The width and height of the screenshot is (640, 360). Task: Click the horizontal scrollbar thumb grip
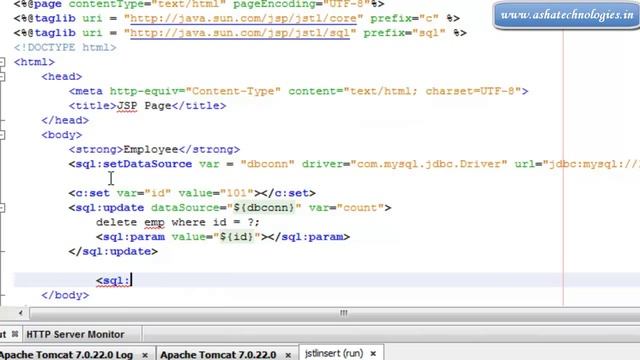click(344, 313)
